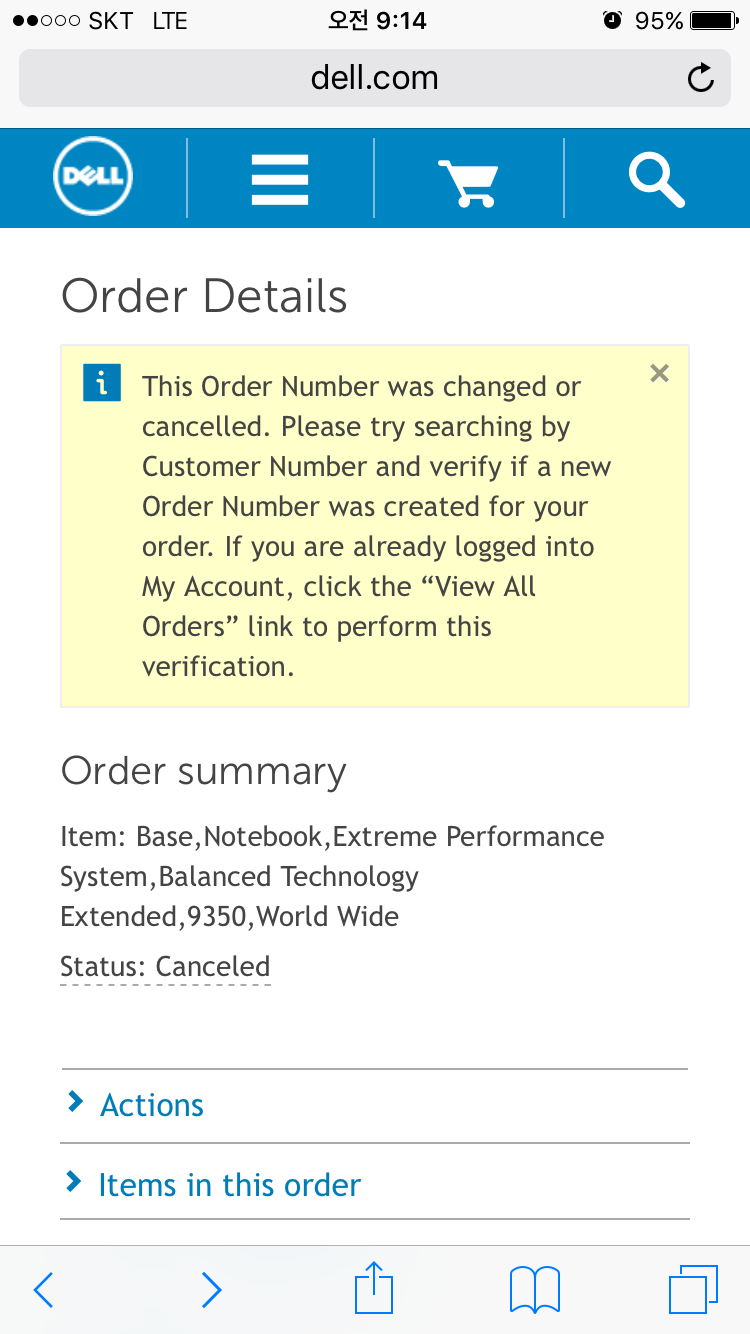The height and width of the screenshot is (1334, 750).
Task: Tap the search magnifier icon
Action: point(656,178)
